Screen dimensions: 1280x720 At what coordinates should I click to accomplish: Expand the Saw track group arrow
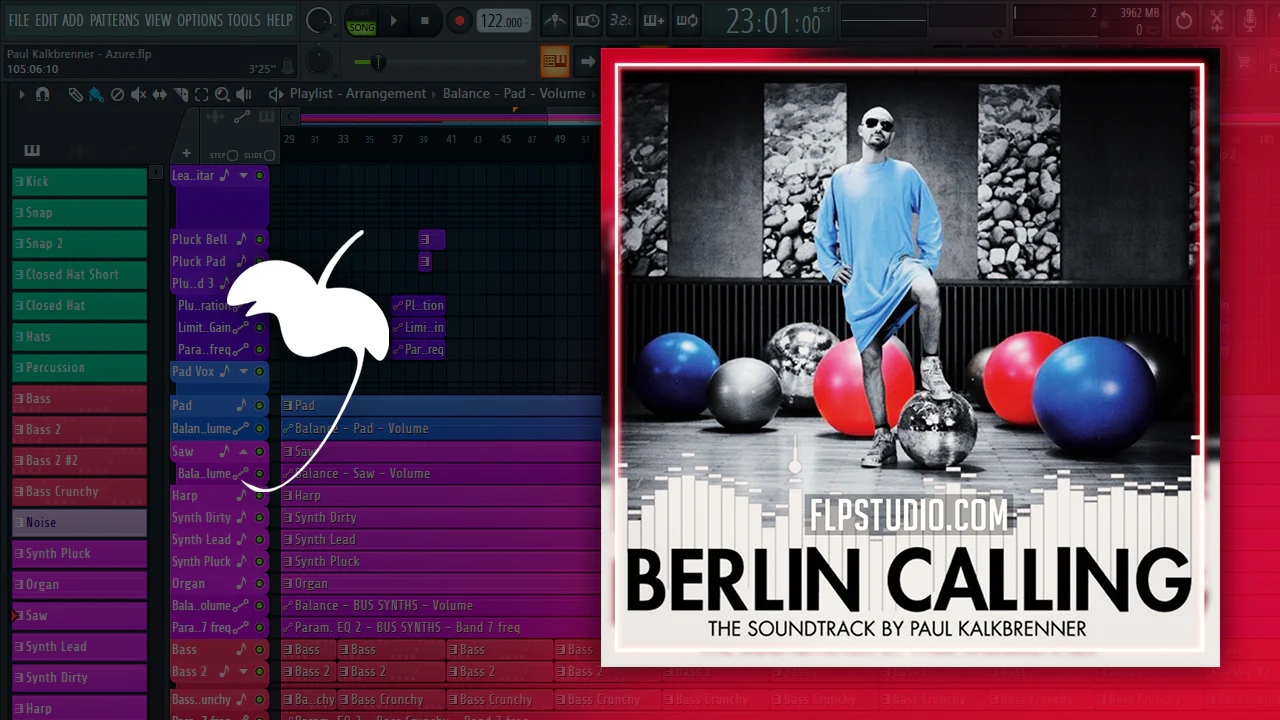243,452
